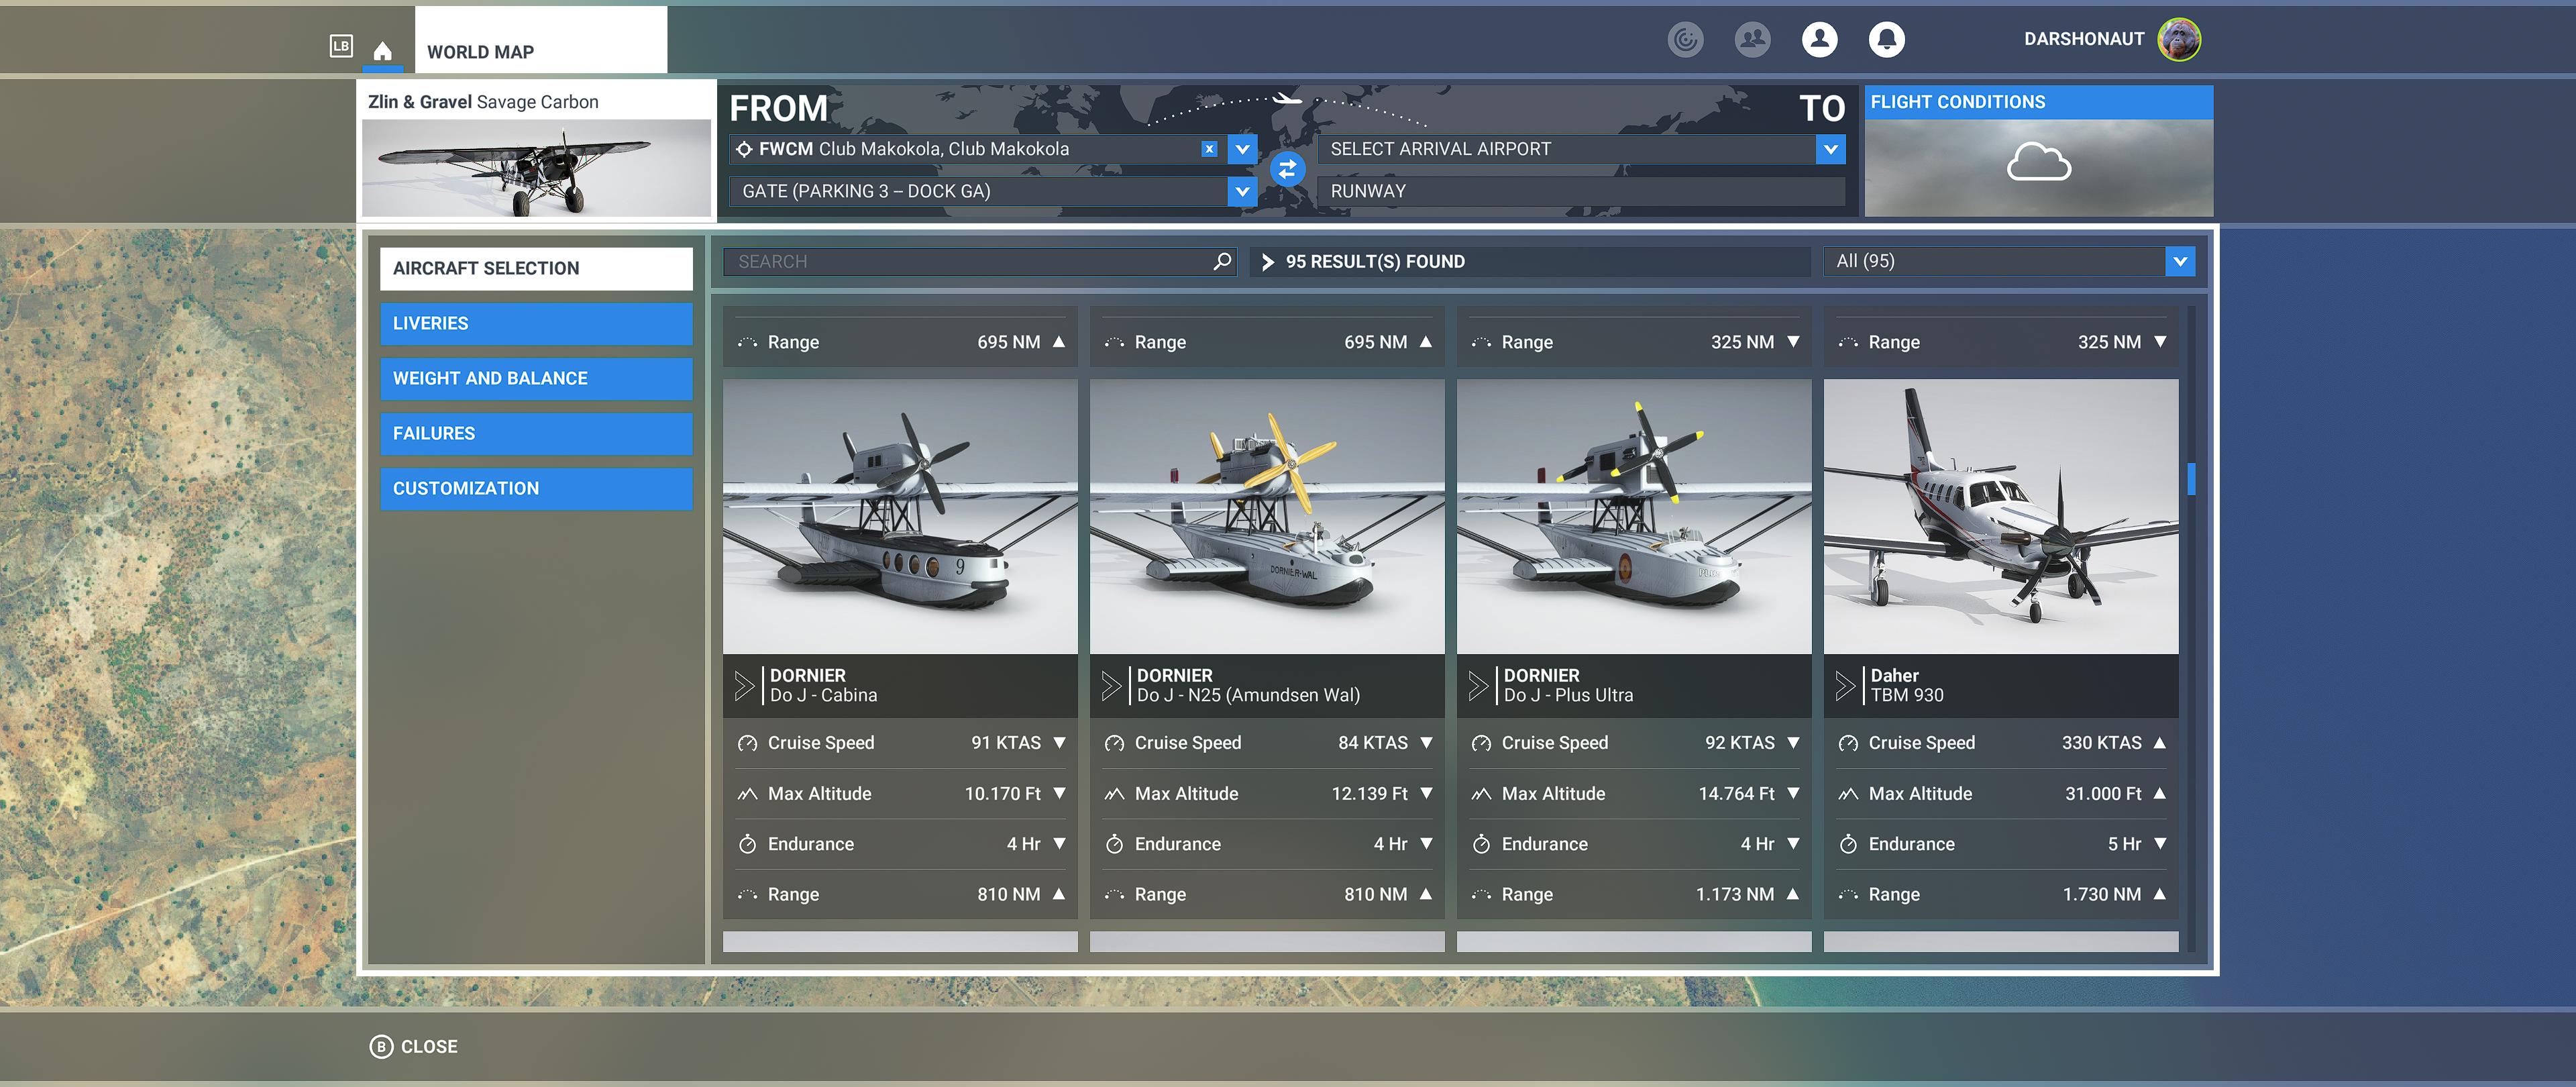
Task: Swap departure and arrival airports
Action: point(1287,169)
